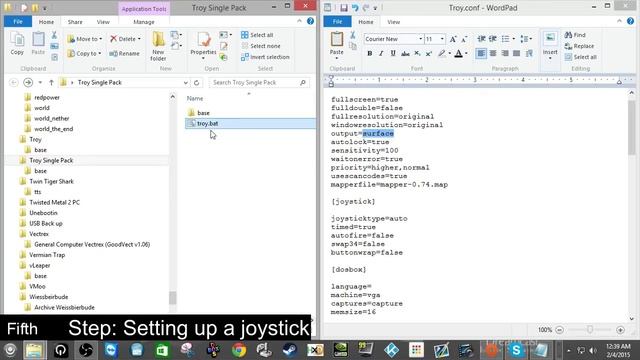This screenshot has height=360, width=640.
Task: Open the font size dropdown
Action: point(442,39)
